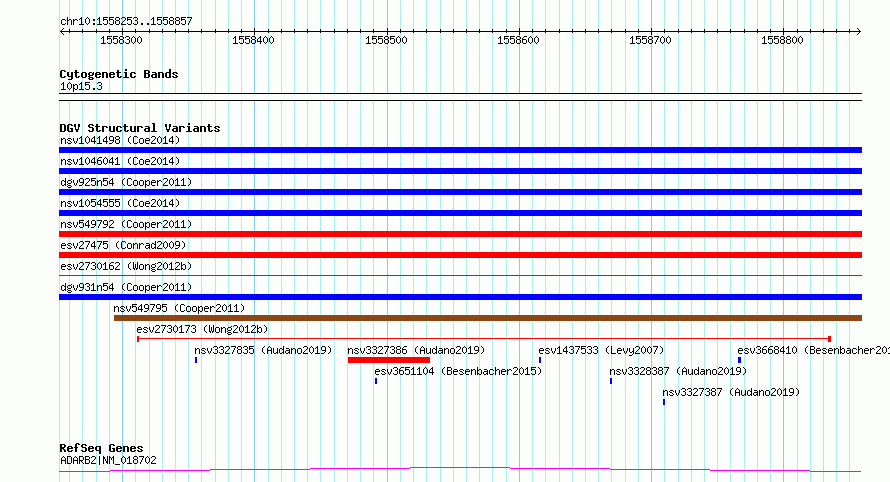Click the chr10:1558253..1558857 coordinate label
The image size is (890, 482).
pos(126,21)
